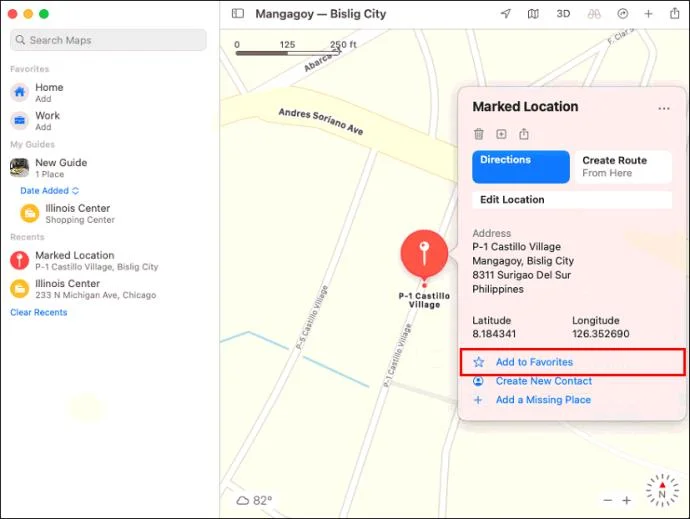Click the Look Around binoculars icon

[594, 14]
